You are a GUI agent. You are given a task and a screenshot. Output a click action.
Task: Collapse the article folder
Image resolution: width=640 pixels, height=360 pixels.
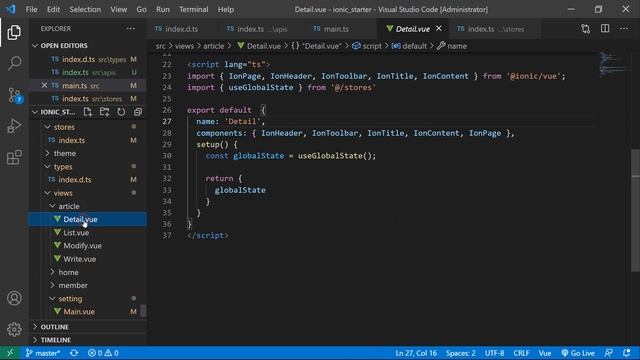tap(69, 206)
